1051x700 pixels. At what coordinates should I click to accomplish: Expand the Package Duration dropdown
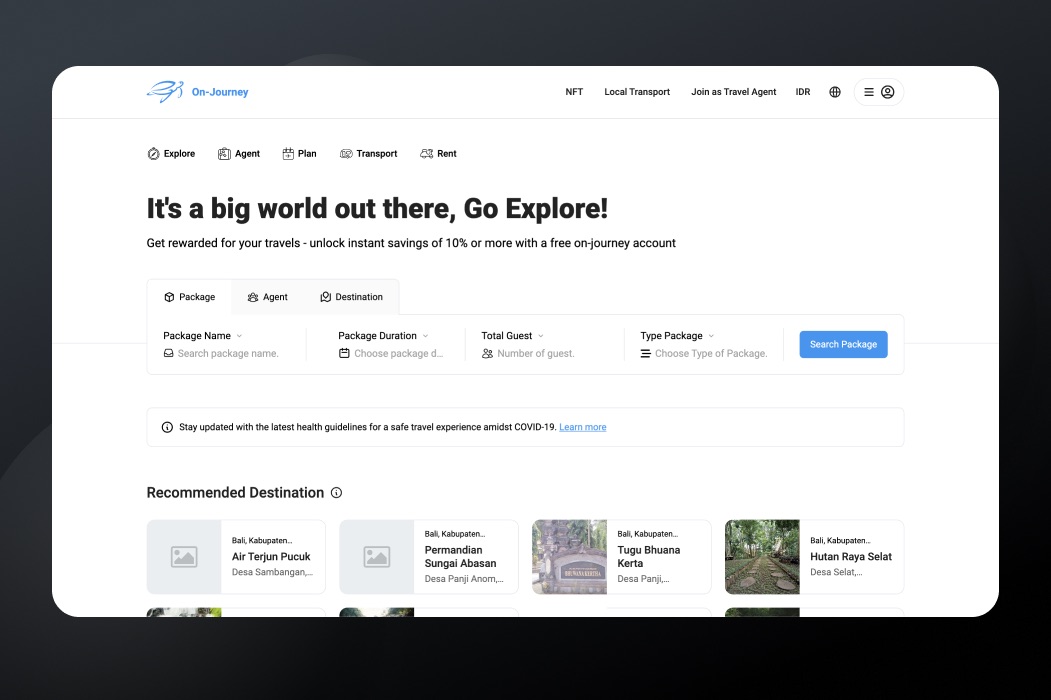425,336
